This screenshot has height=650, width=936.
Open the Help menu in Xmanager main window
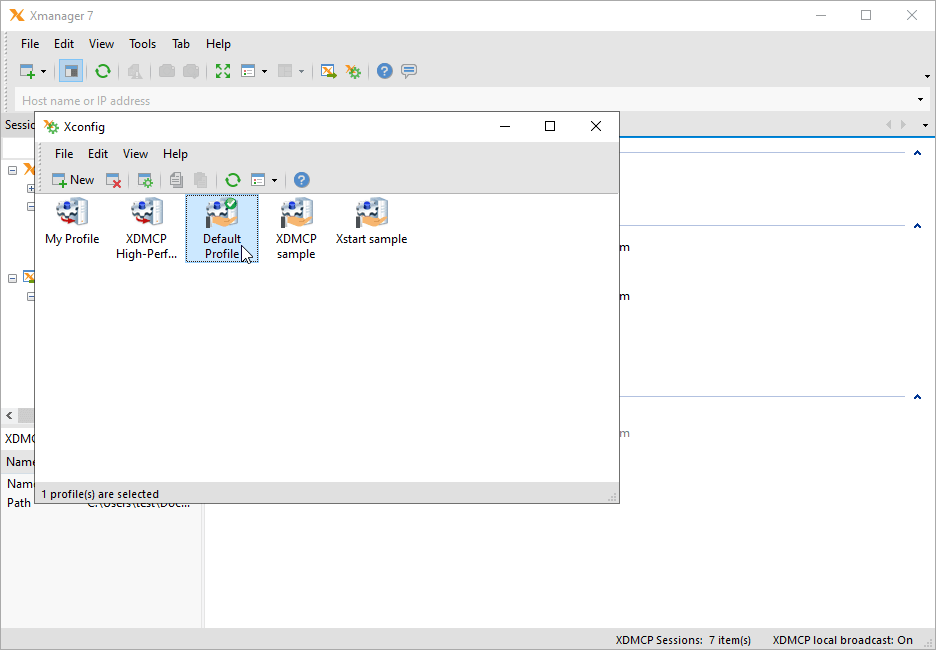click(218, 44)
